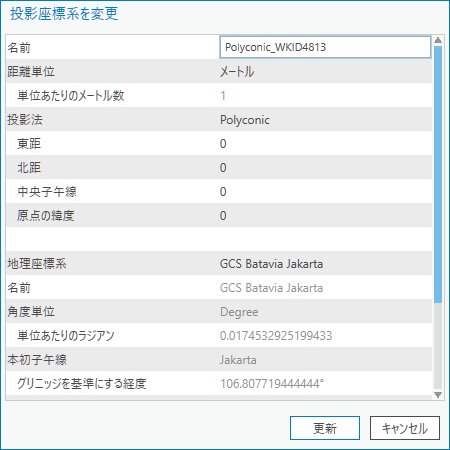The width and height of the screenshot is (450, 450).
Task: Click the scrollbar track below the thumb
Action: pyautogui.click(x=438, y=346)
